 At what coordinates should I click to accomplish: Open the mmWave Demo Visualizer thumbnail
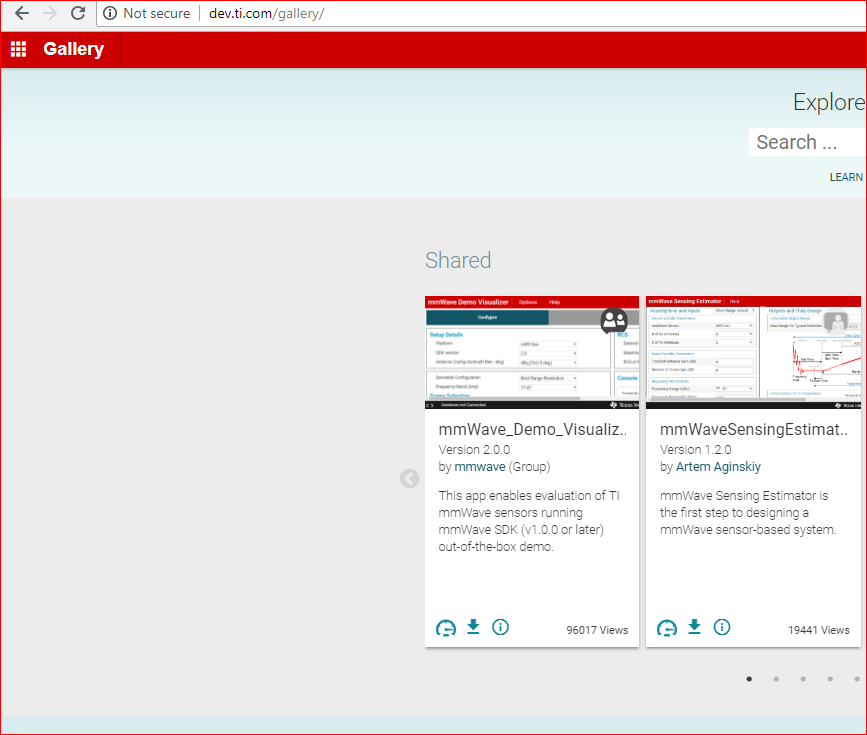click(531, 352)
